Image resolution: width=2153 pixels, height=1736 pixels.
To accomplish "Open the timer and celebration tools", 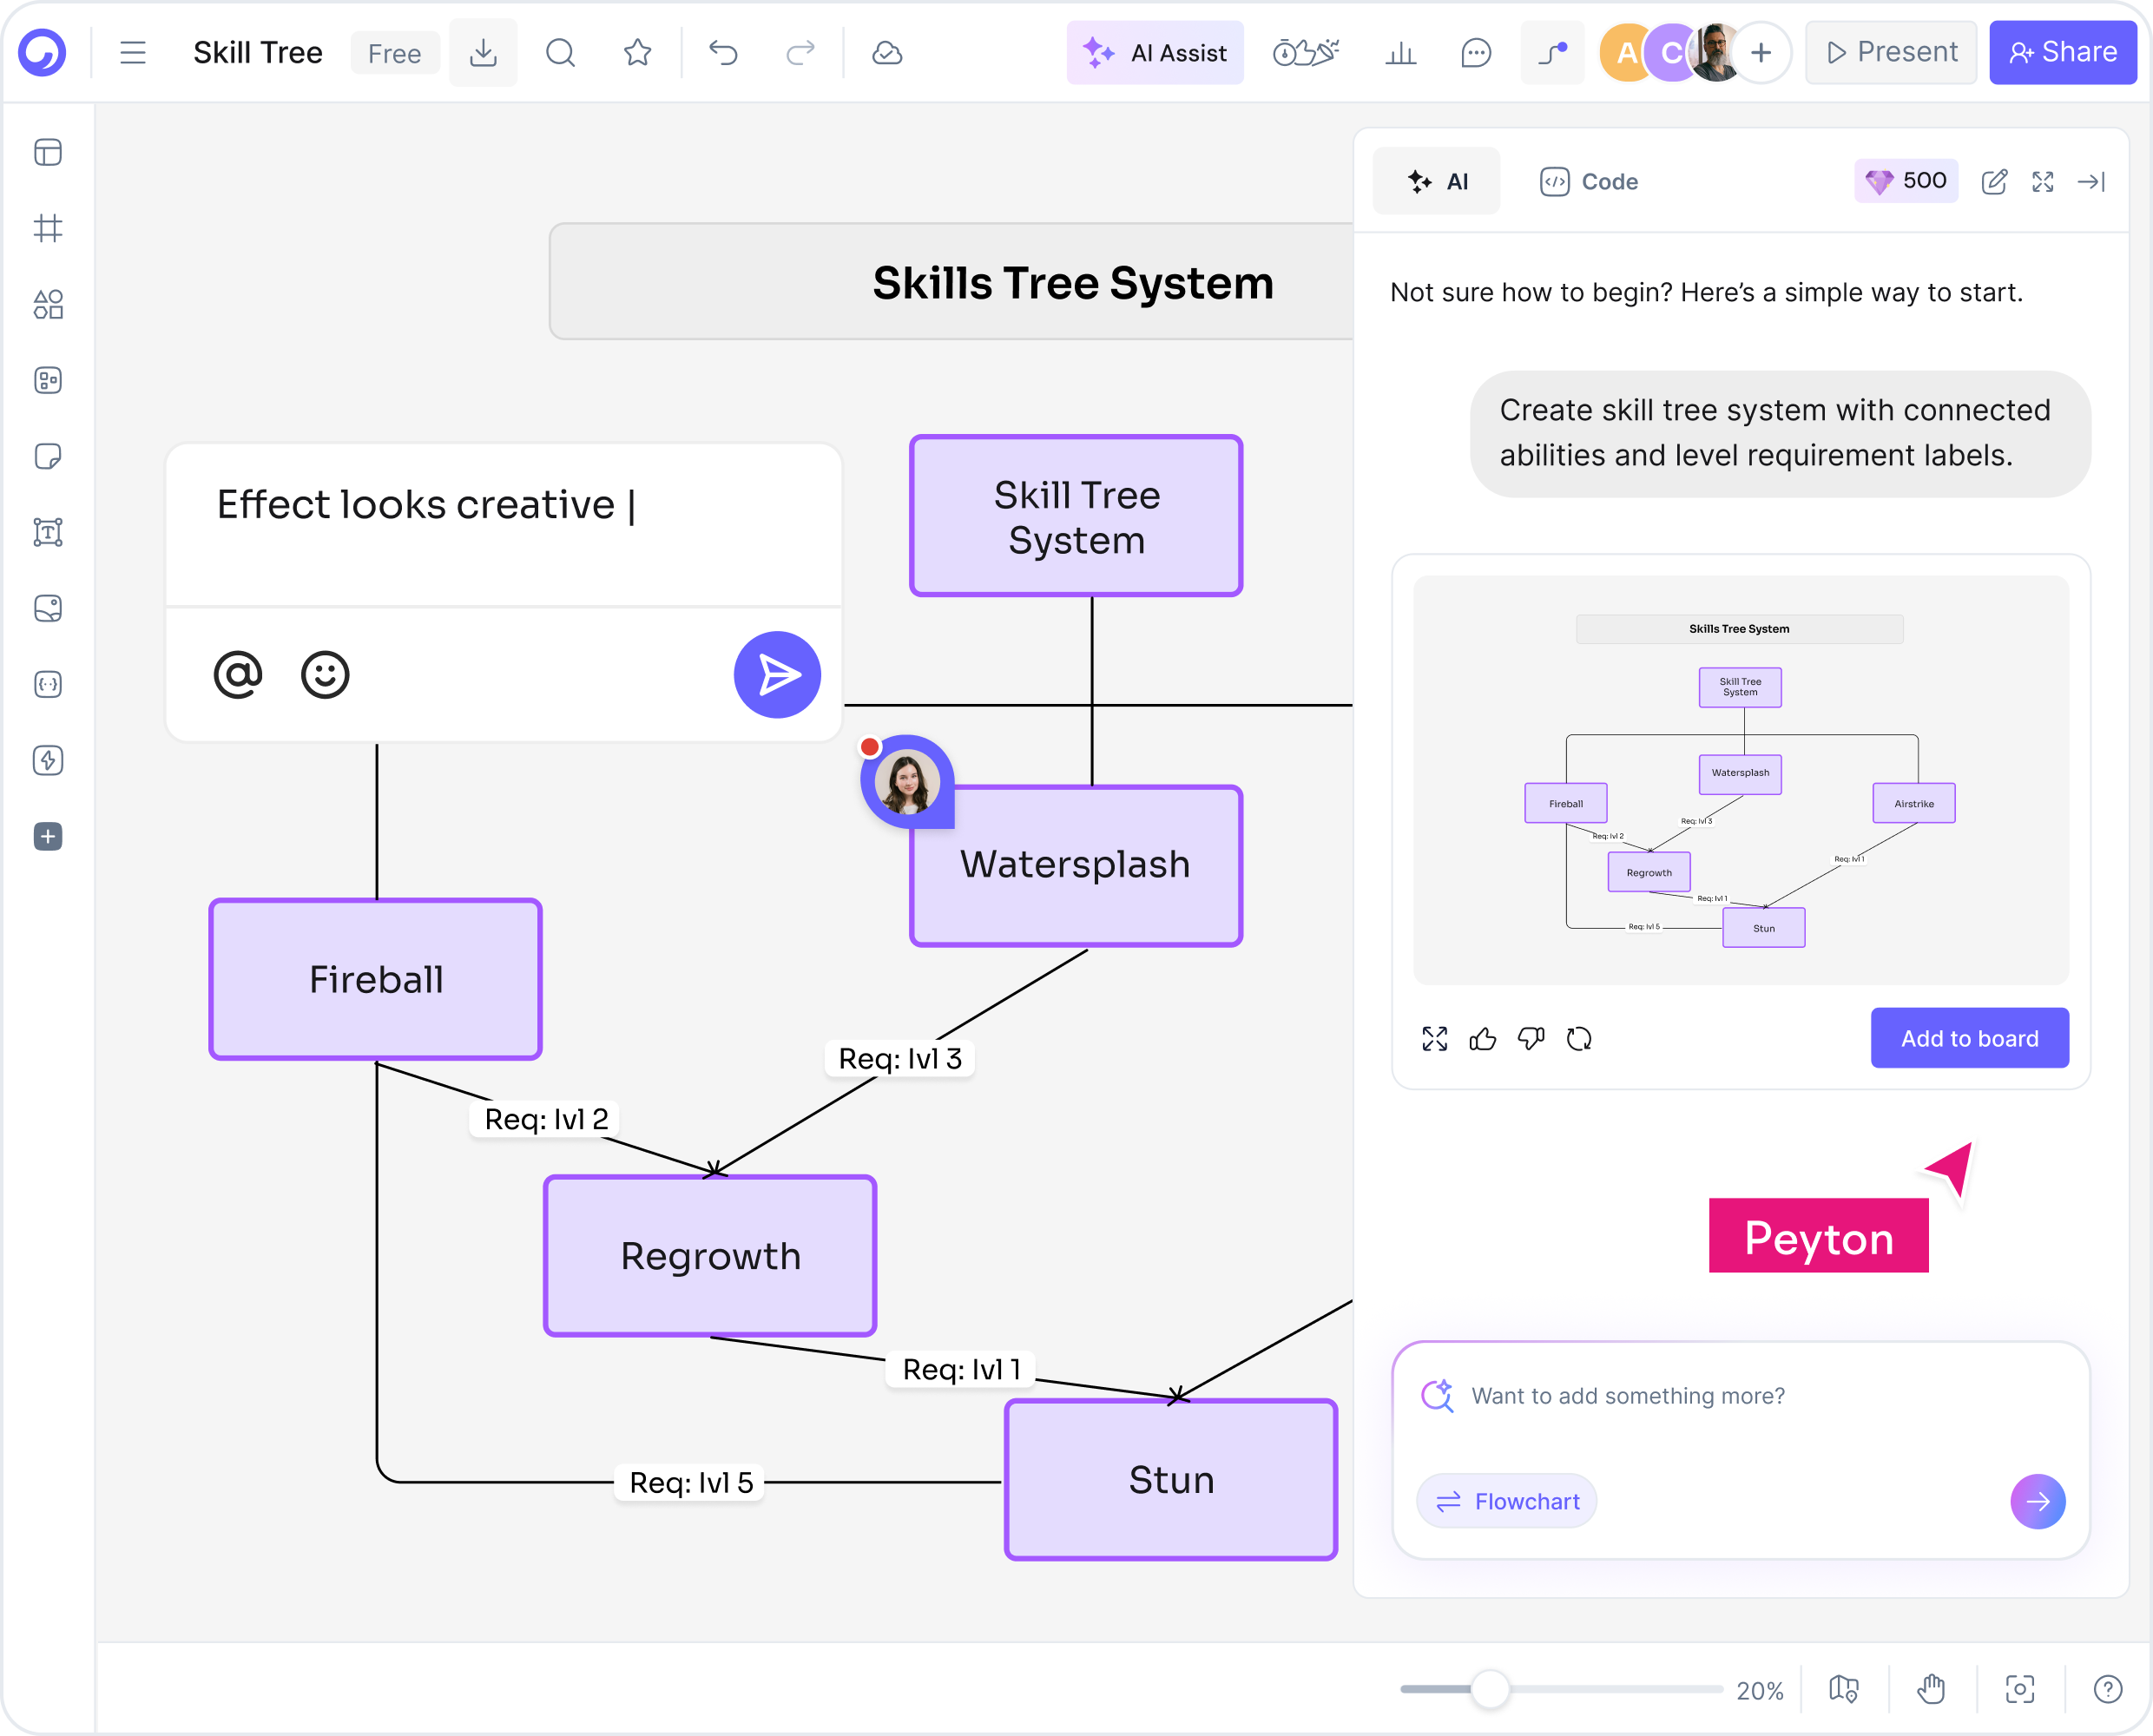I will (x=1306, y=53).
